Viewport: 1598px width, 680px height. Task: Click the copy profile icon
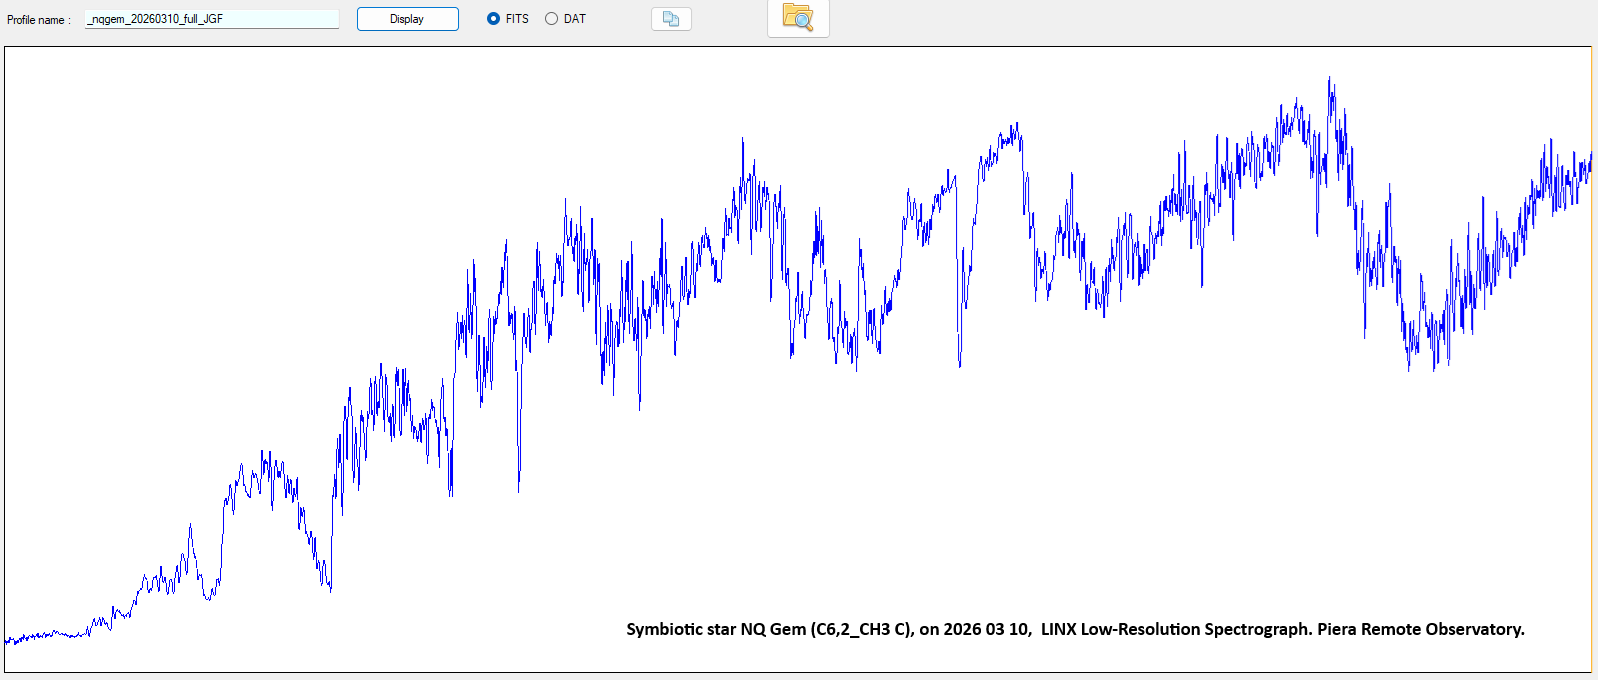tap(671, 19)
